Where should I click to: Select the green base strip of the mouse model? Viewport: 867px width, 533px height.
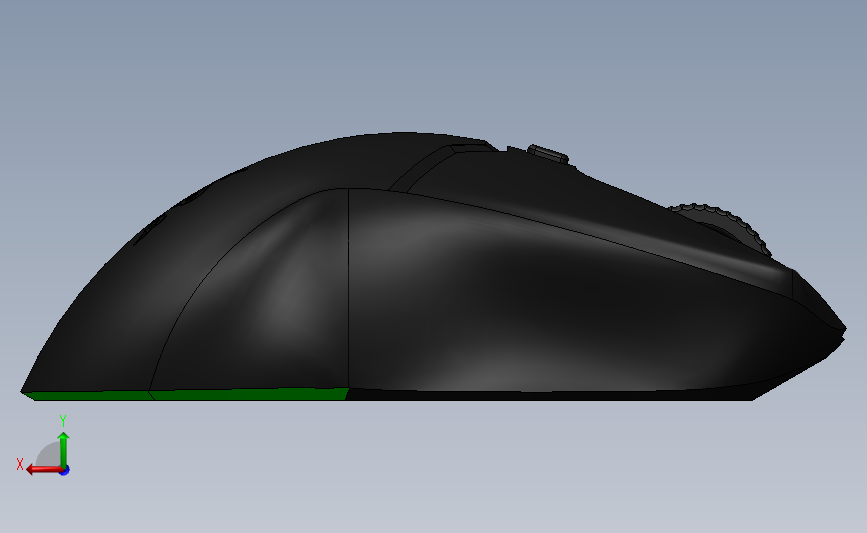tap(187, 394)
